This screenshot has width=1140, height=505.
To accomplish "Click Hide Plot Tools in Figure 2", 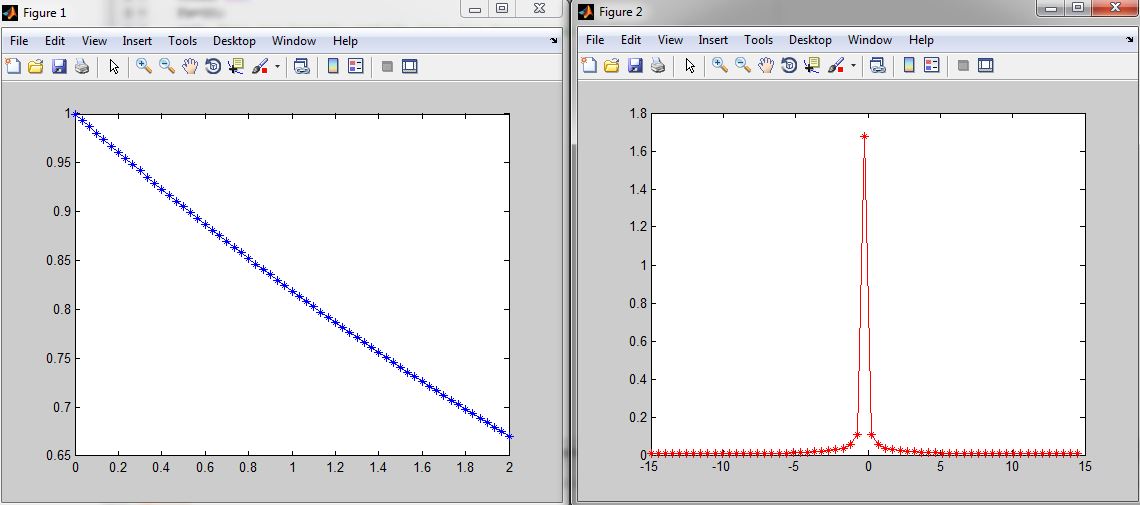I will click(962, 66).
